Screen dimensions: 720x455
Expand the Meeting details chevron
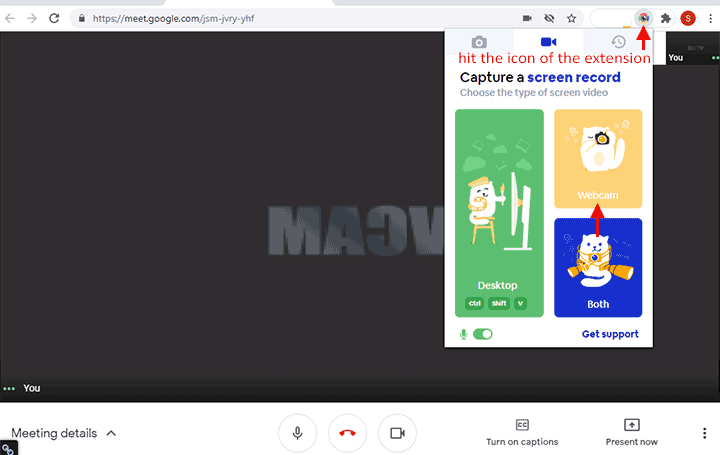pyautogui.click(x=111, y=433)
